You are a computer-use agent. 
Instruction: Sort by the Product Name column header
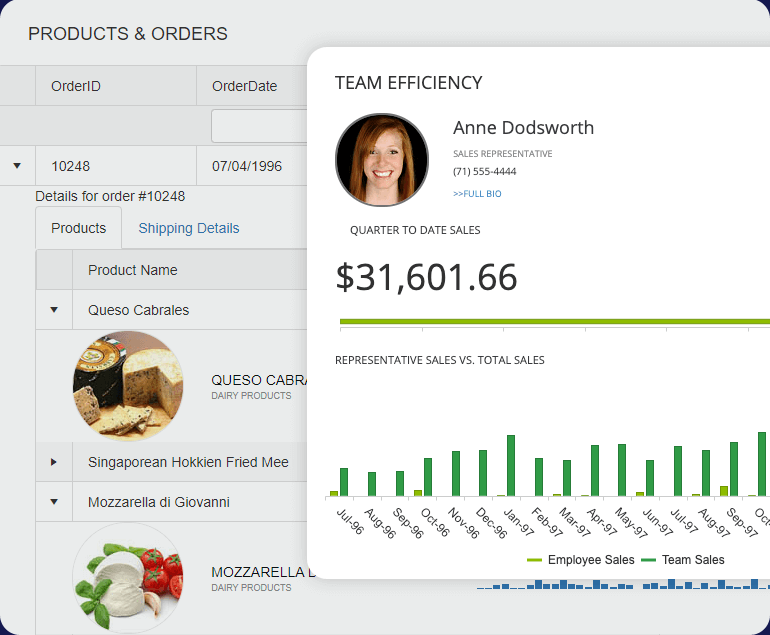click(133, 270)
